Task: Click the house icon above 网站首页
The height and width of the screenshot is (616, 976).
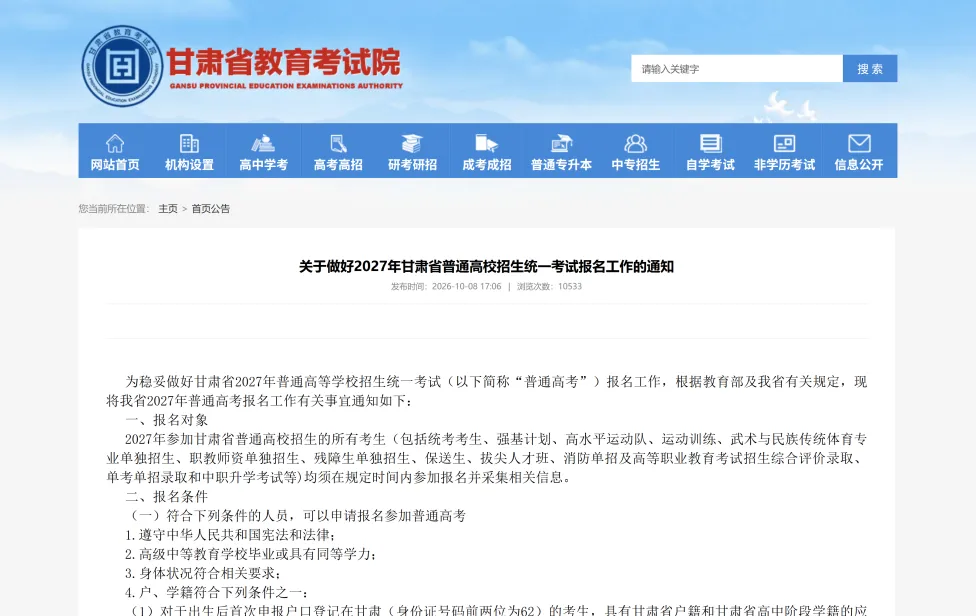Action: coord(115,143)
